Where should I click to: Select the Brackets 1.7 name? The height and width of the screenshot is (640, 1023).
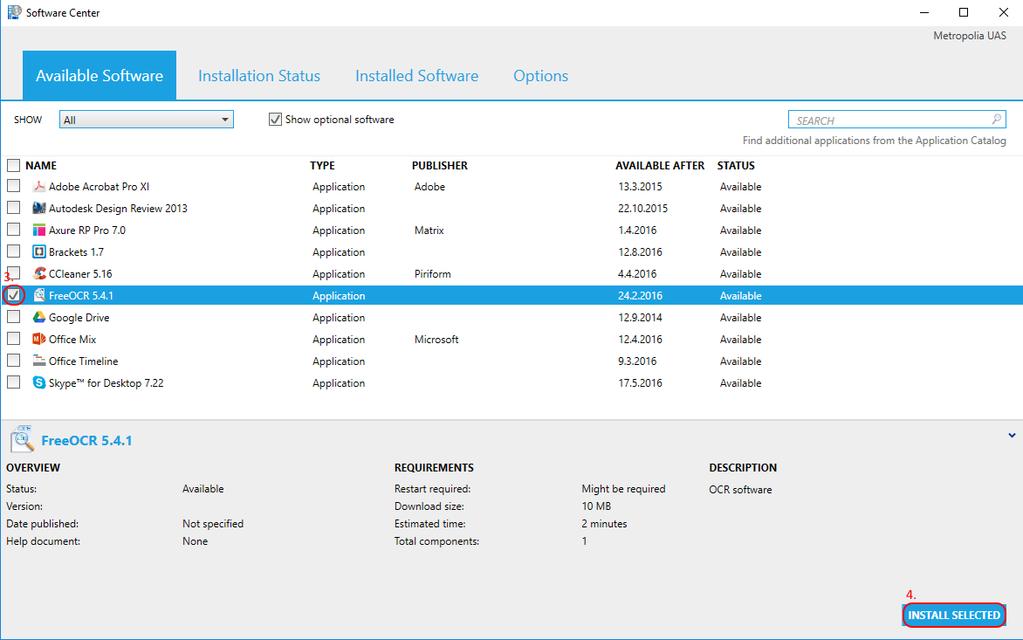[x=76, y=252]
